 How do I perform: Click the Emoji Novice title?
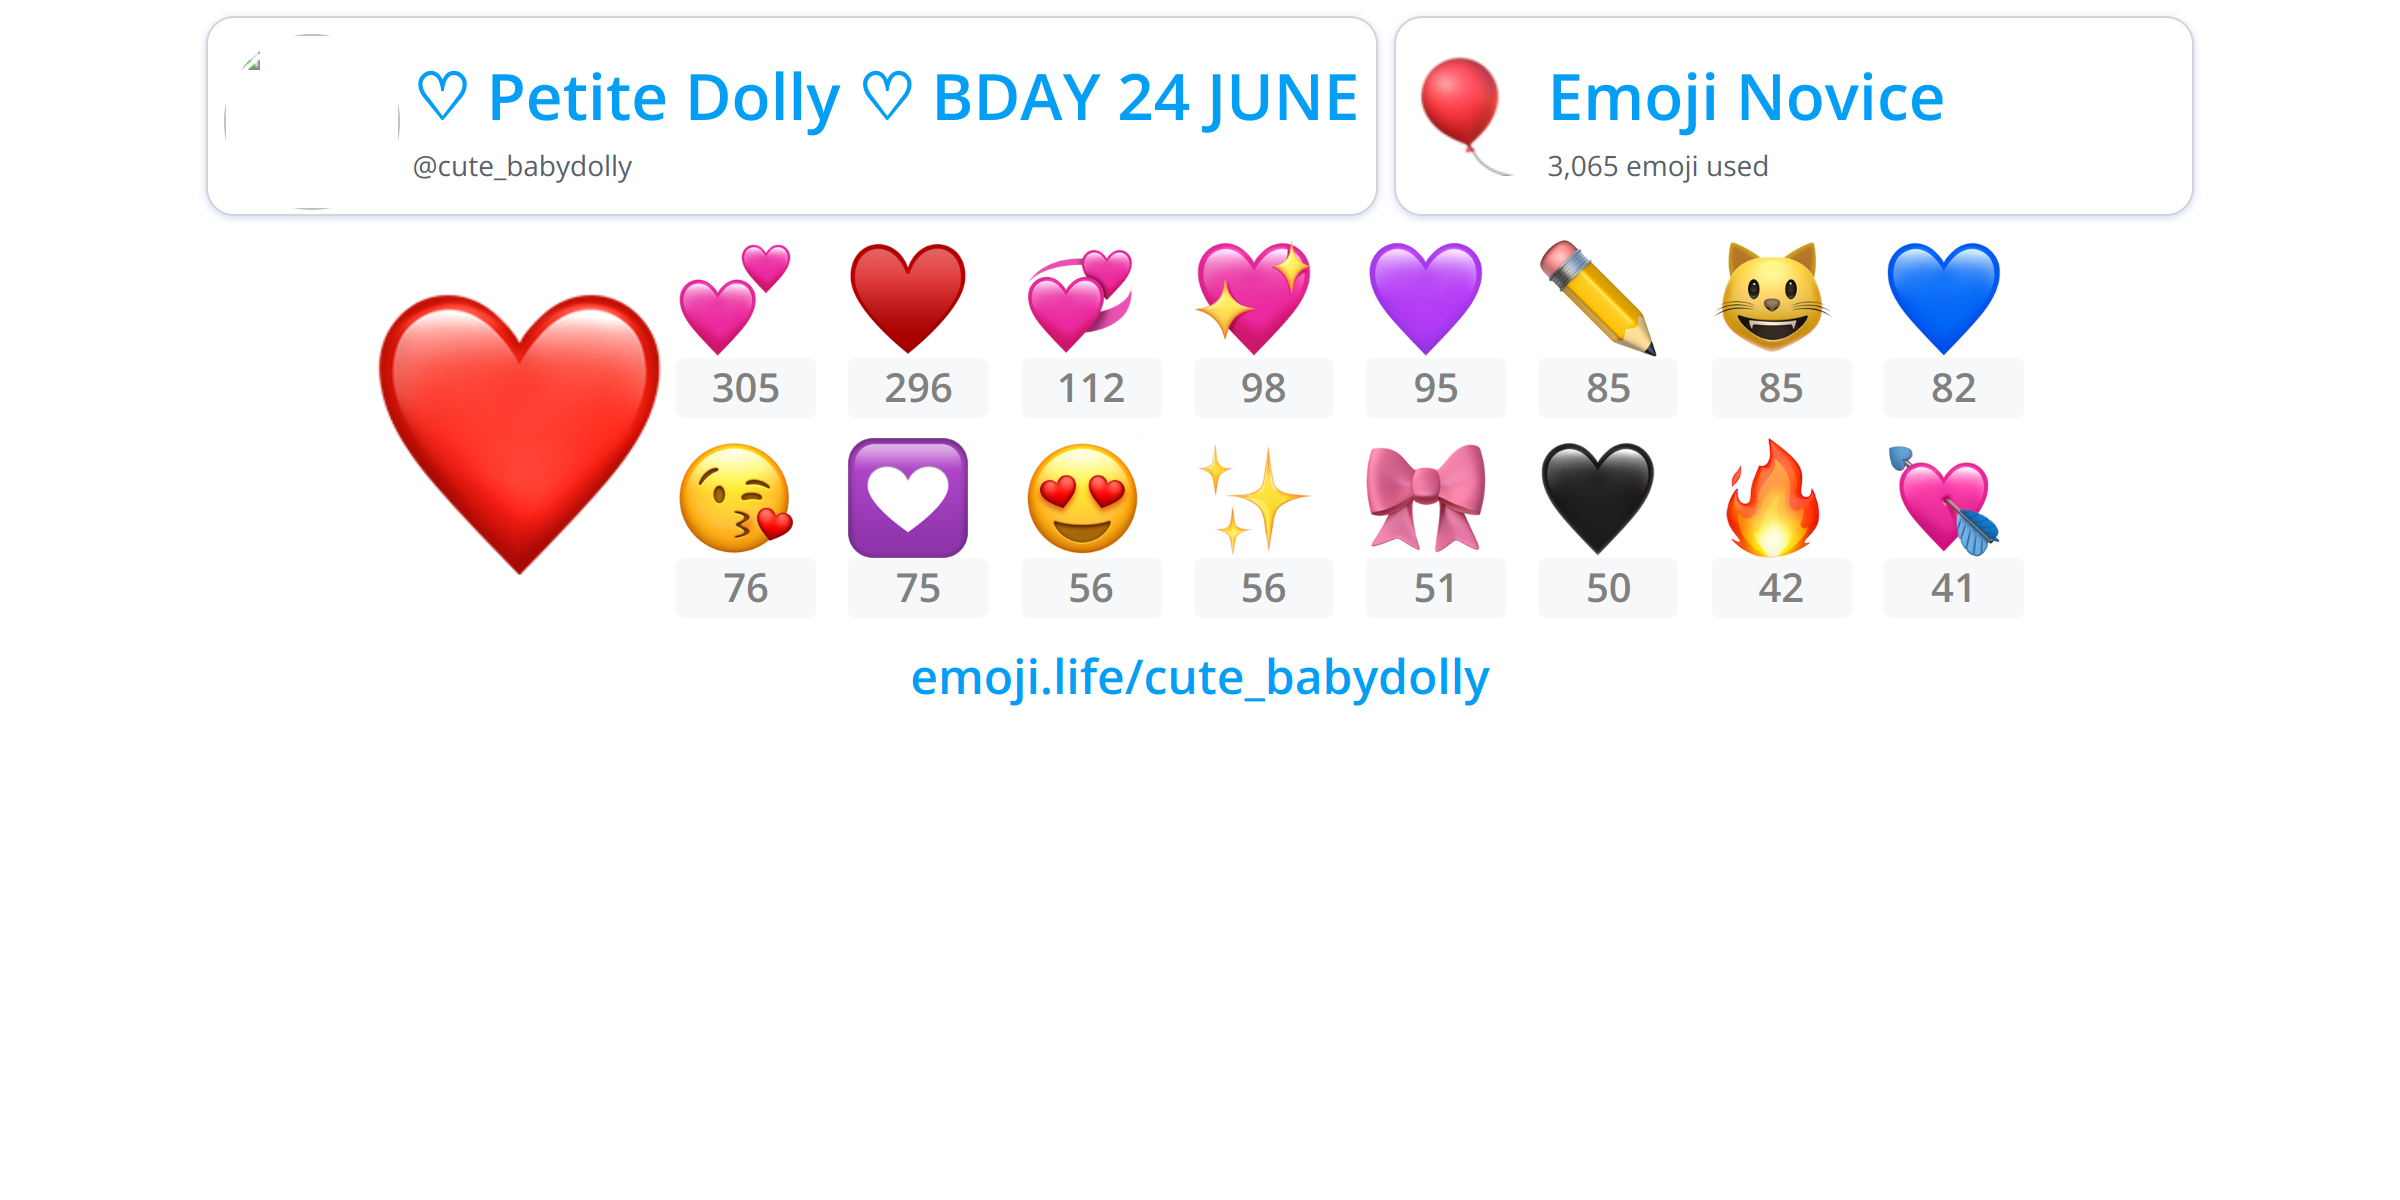1746,98
